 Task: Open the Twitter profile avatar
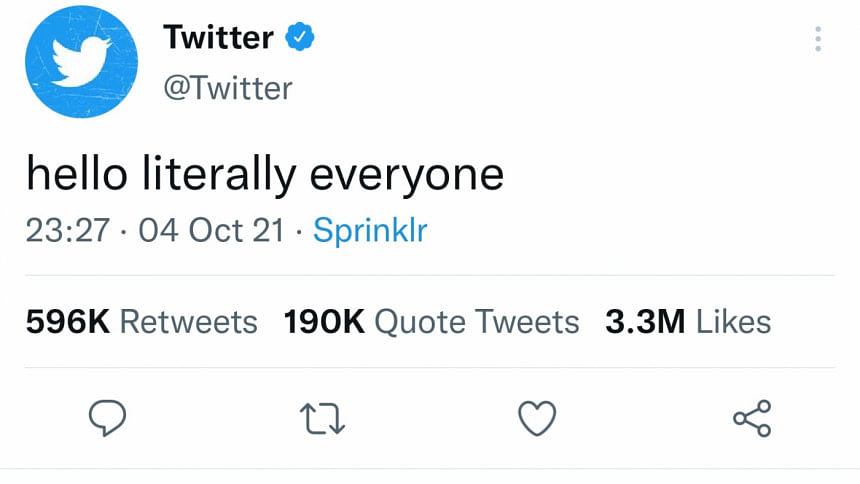pyautogui.click(x=81, y=61)
